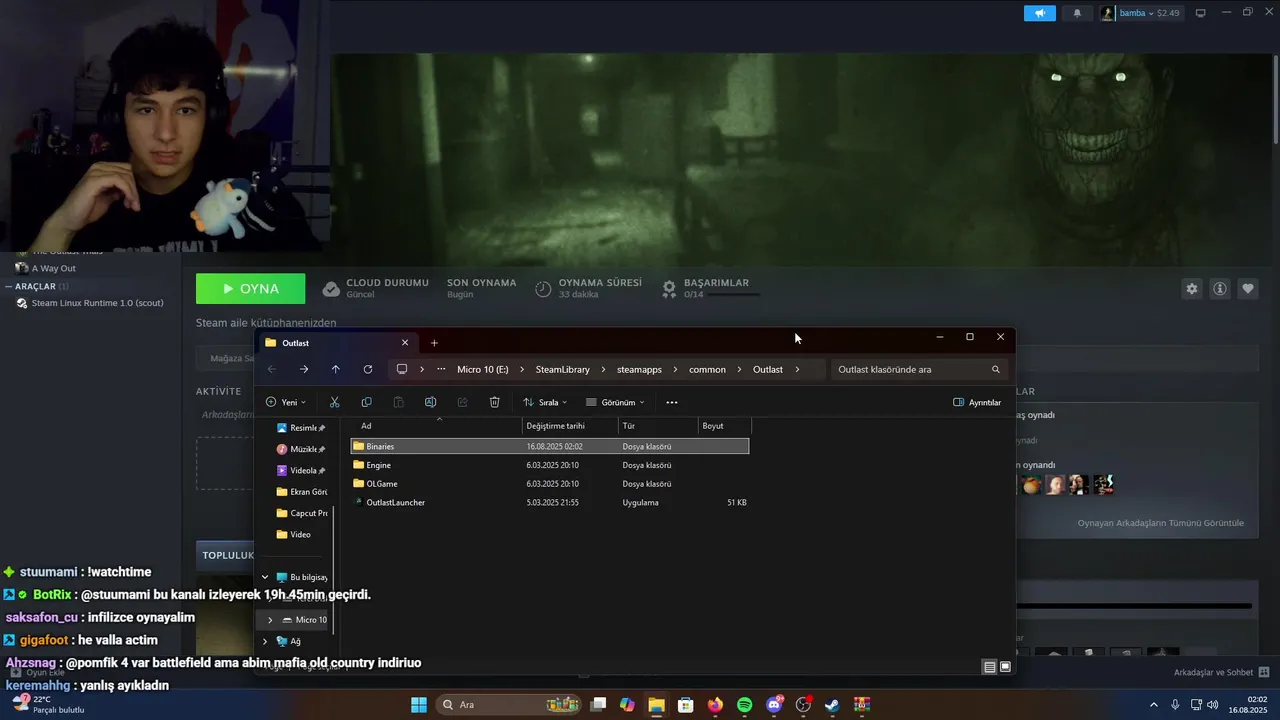
Task: Open Capcut Pro folder in sidebar
Action: click(301, 513)
